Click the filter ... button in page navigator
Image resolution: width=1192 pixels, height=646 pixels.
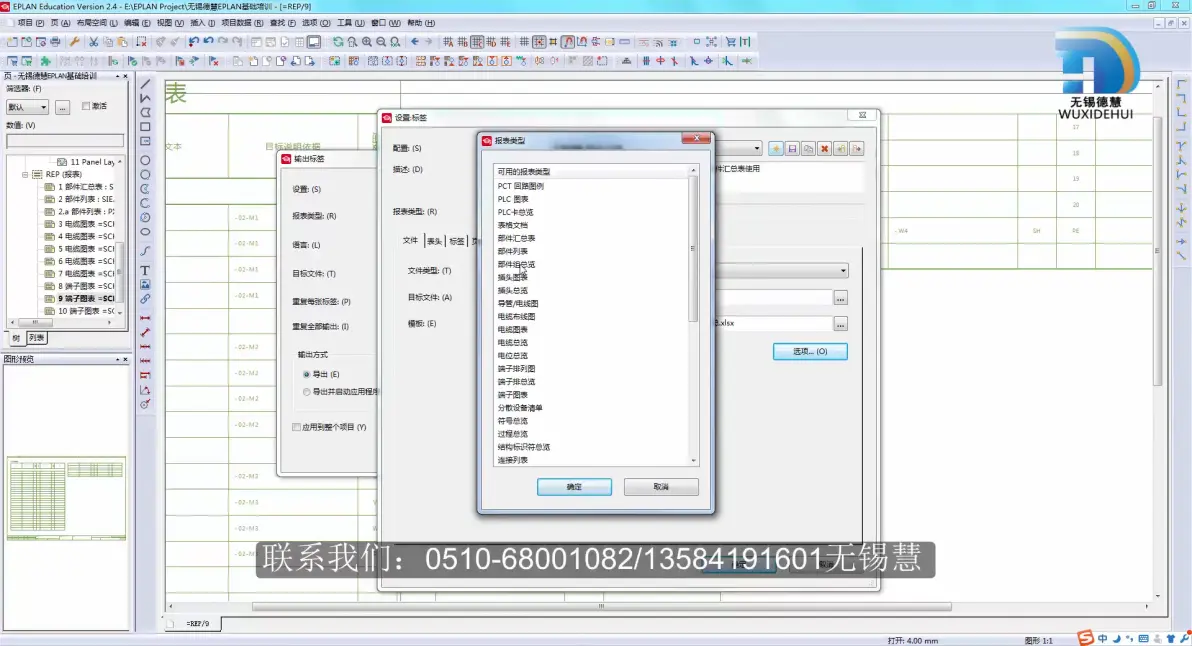[x=62, y=107]
